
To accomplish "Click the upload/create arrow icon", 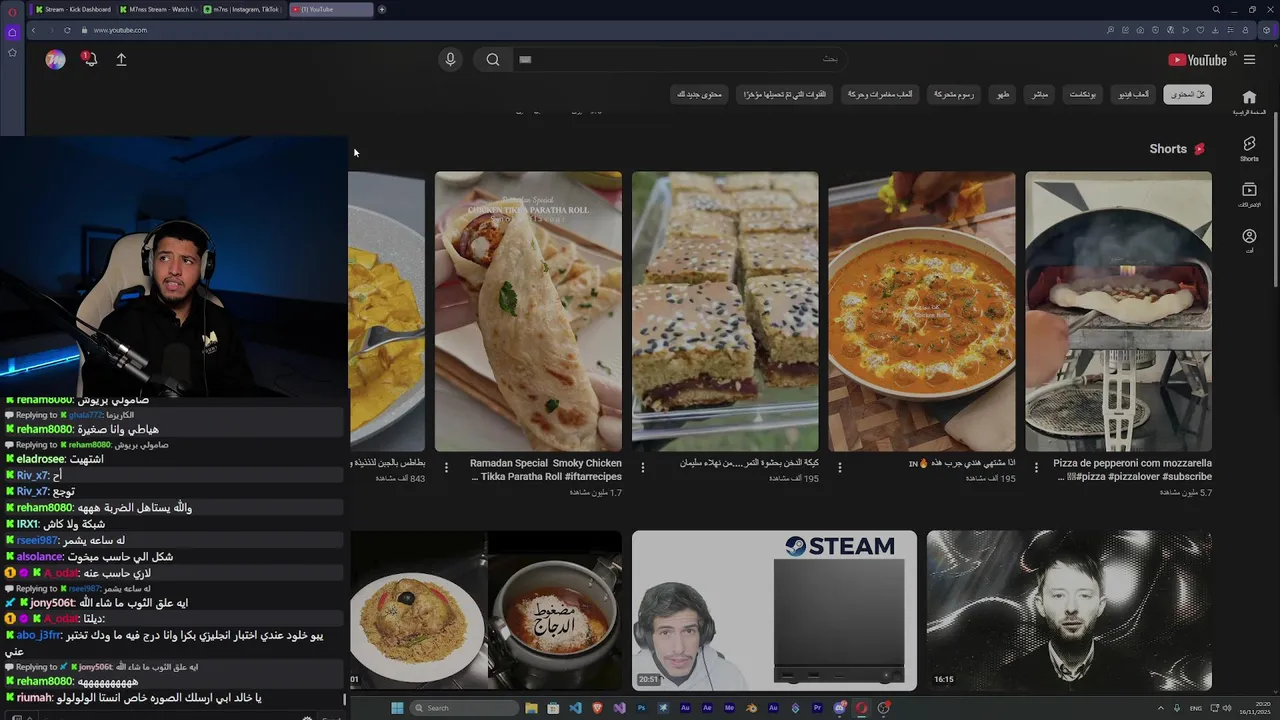I will coord(121,59).
